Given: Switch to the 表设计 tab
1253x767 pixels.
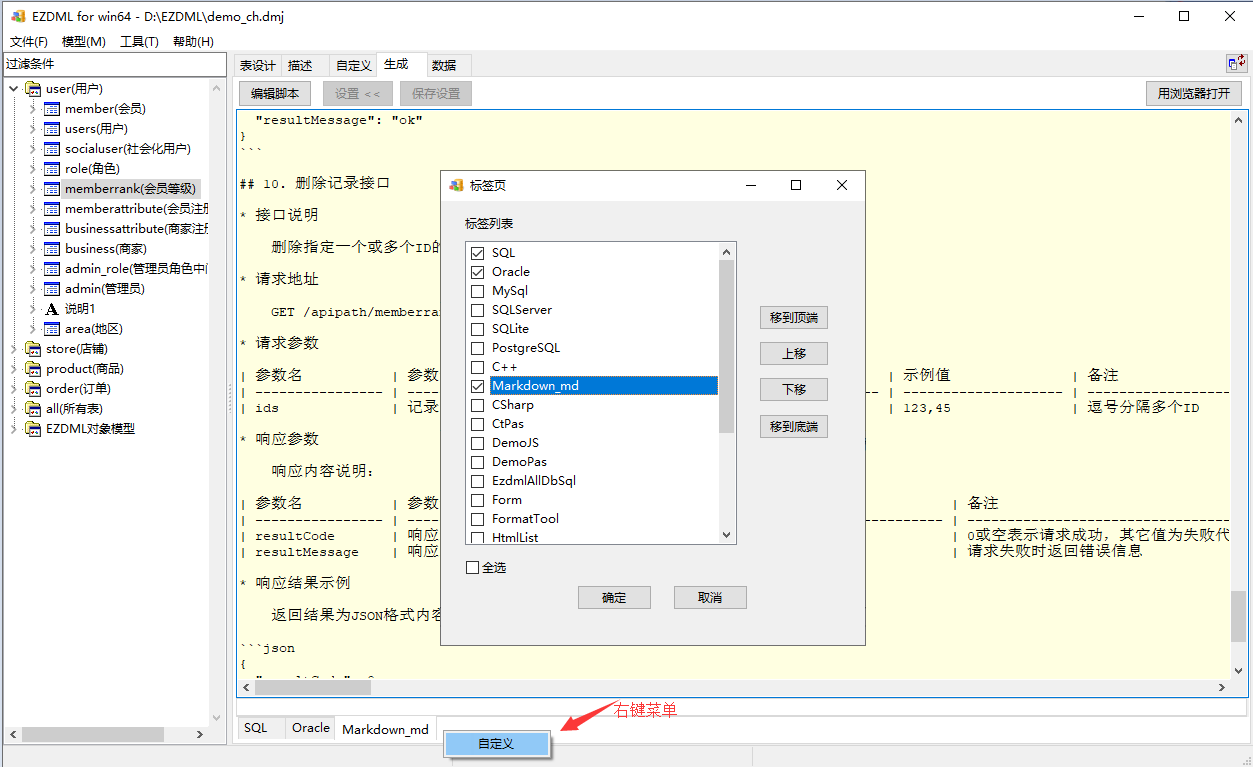Looking at the screenshot, I should 258,65.
